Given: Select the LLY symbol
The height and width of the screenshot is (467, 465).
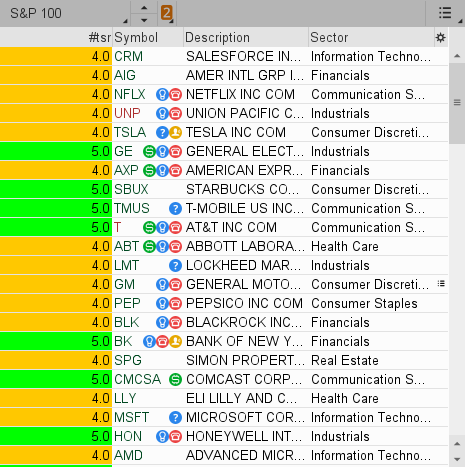Looking at the screenshot, I should click(125, 398).
